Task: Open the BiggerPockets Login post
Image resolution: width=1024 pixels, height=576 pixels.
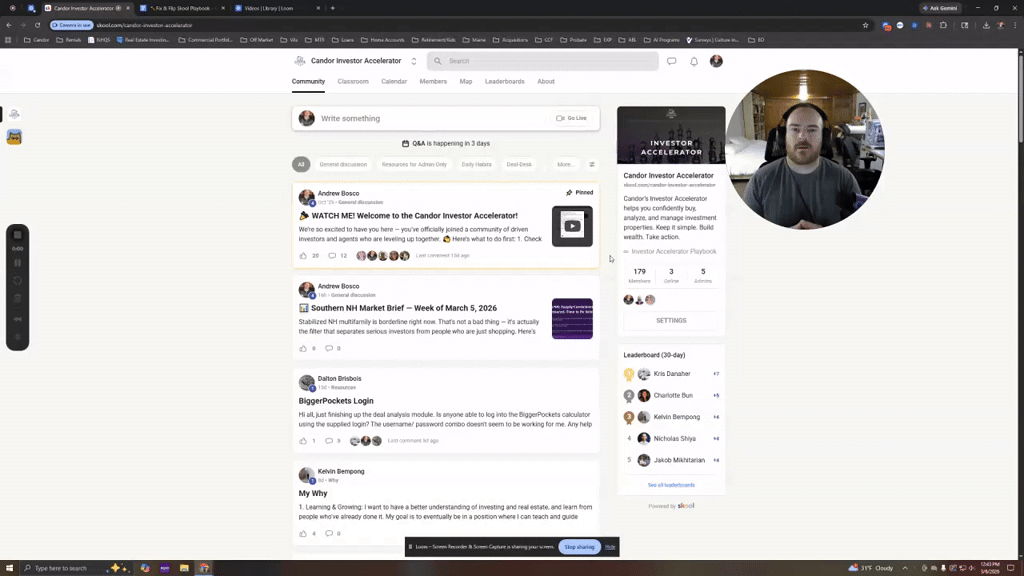Action: (x=336, y=401)
